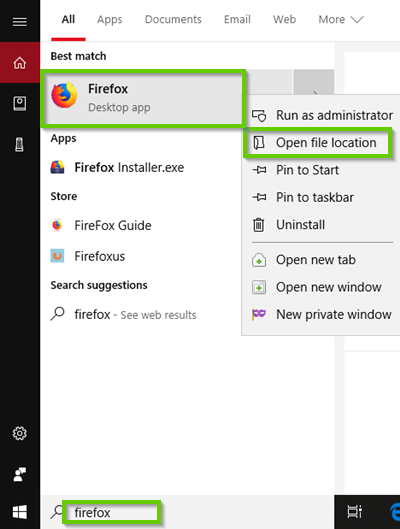Open the Windows Start button
The height and width of the screenshot is (529, 400).
(20, 512)
